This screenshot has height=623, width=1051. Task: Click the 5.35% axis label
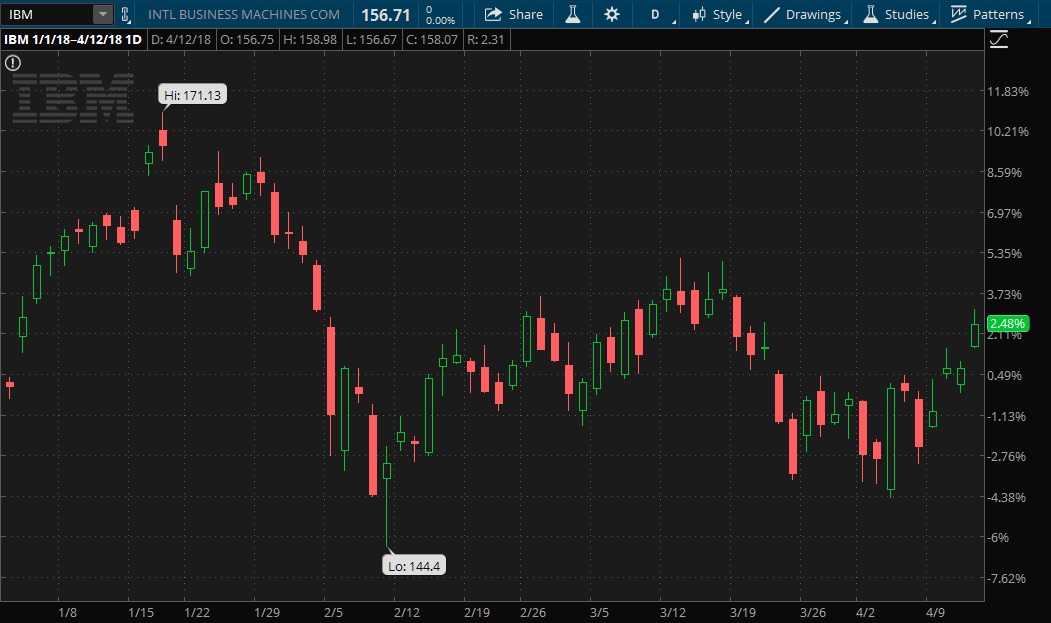coord(1004,253)
